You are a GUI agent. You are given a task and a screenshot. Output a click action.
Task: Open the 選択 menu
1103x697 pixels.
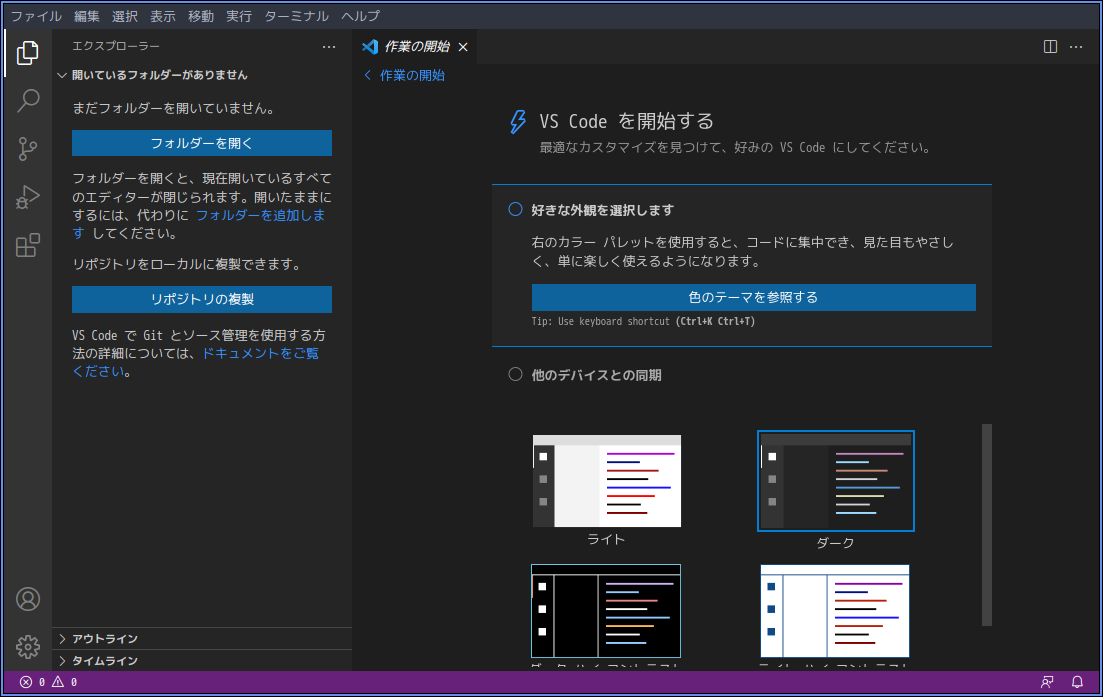pyautogui.click(x=125, y=15)
